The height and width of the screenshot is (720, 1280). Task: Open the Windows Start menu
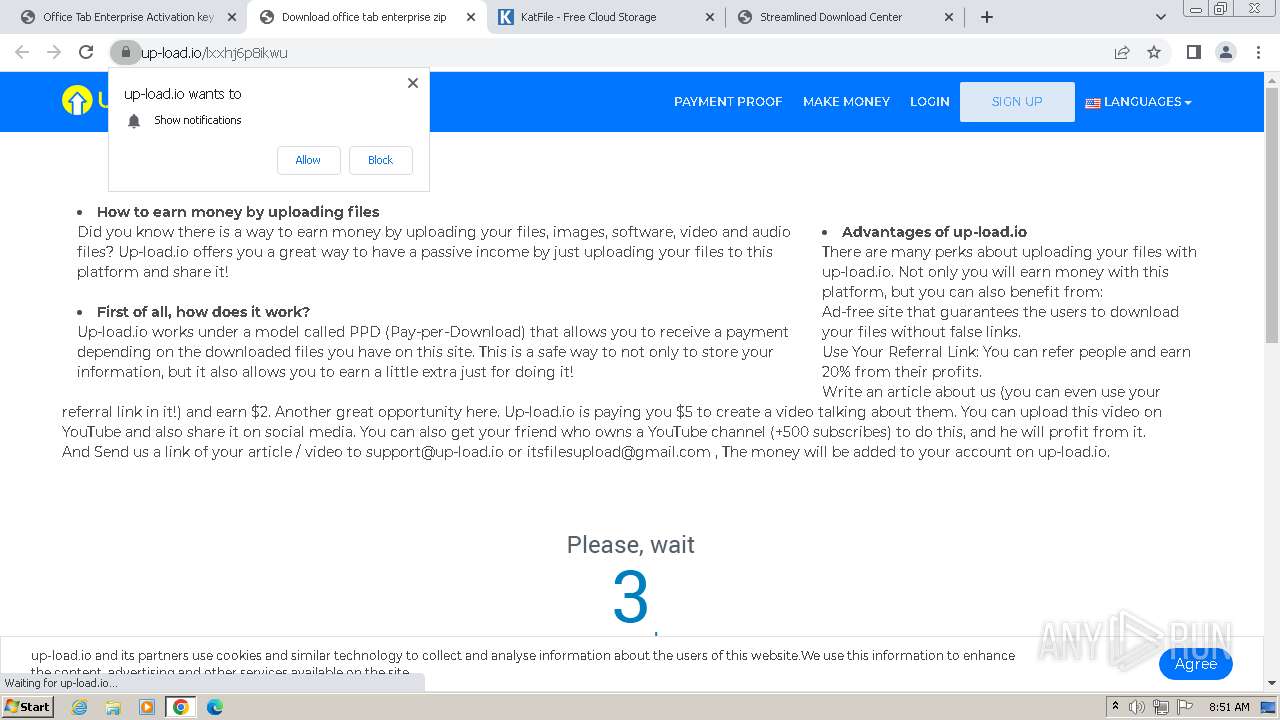pos(28,707)
